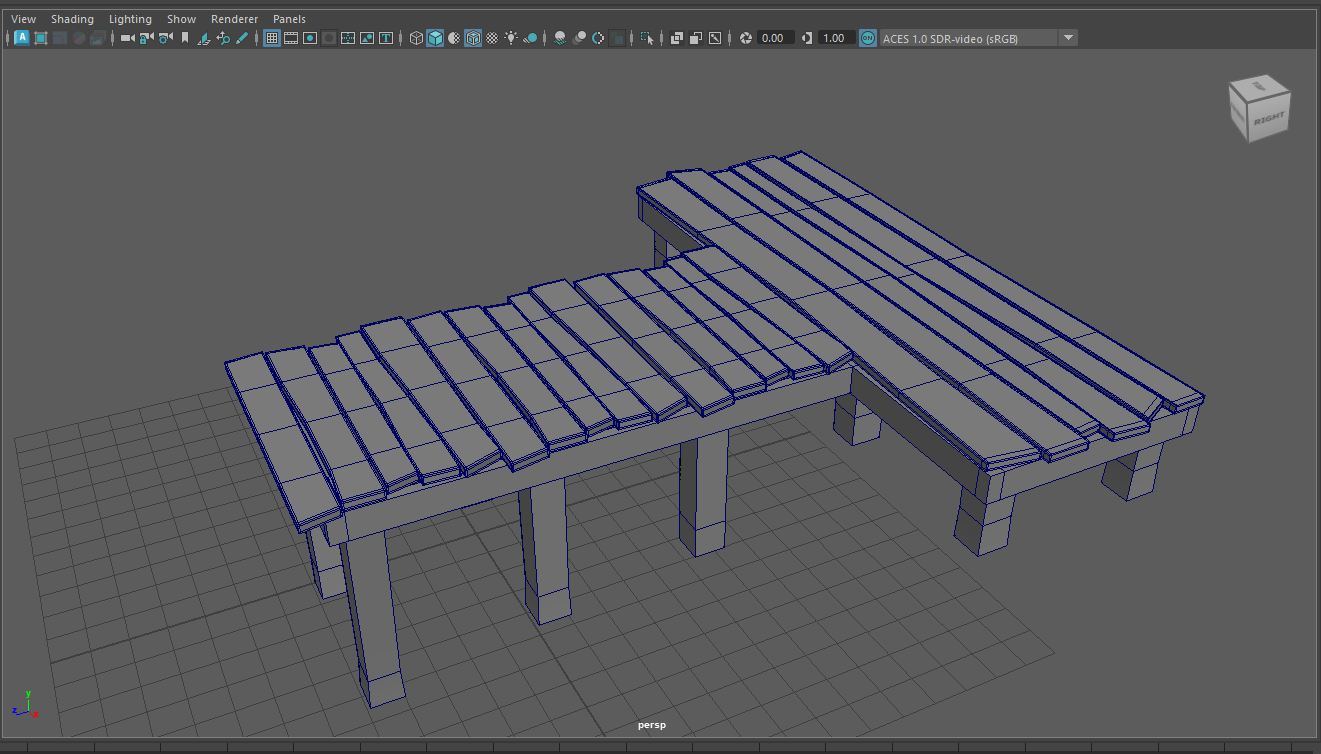Click the exposure value field
The width and height of the screenshot is (1321, 754).
776,38
